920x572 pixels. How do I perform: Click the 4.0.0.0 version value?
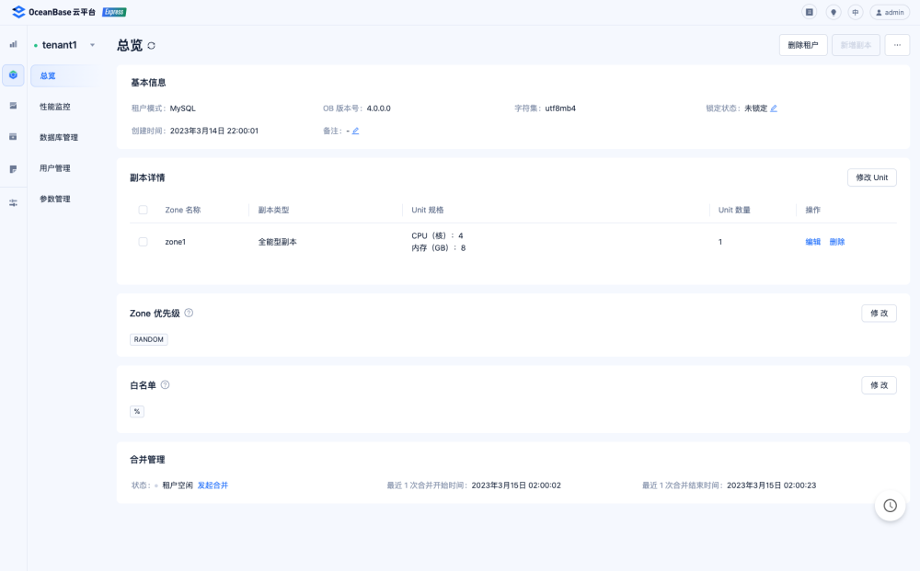coord(378,108)
